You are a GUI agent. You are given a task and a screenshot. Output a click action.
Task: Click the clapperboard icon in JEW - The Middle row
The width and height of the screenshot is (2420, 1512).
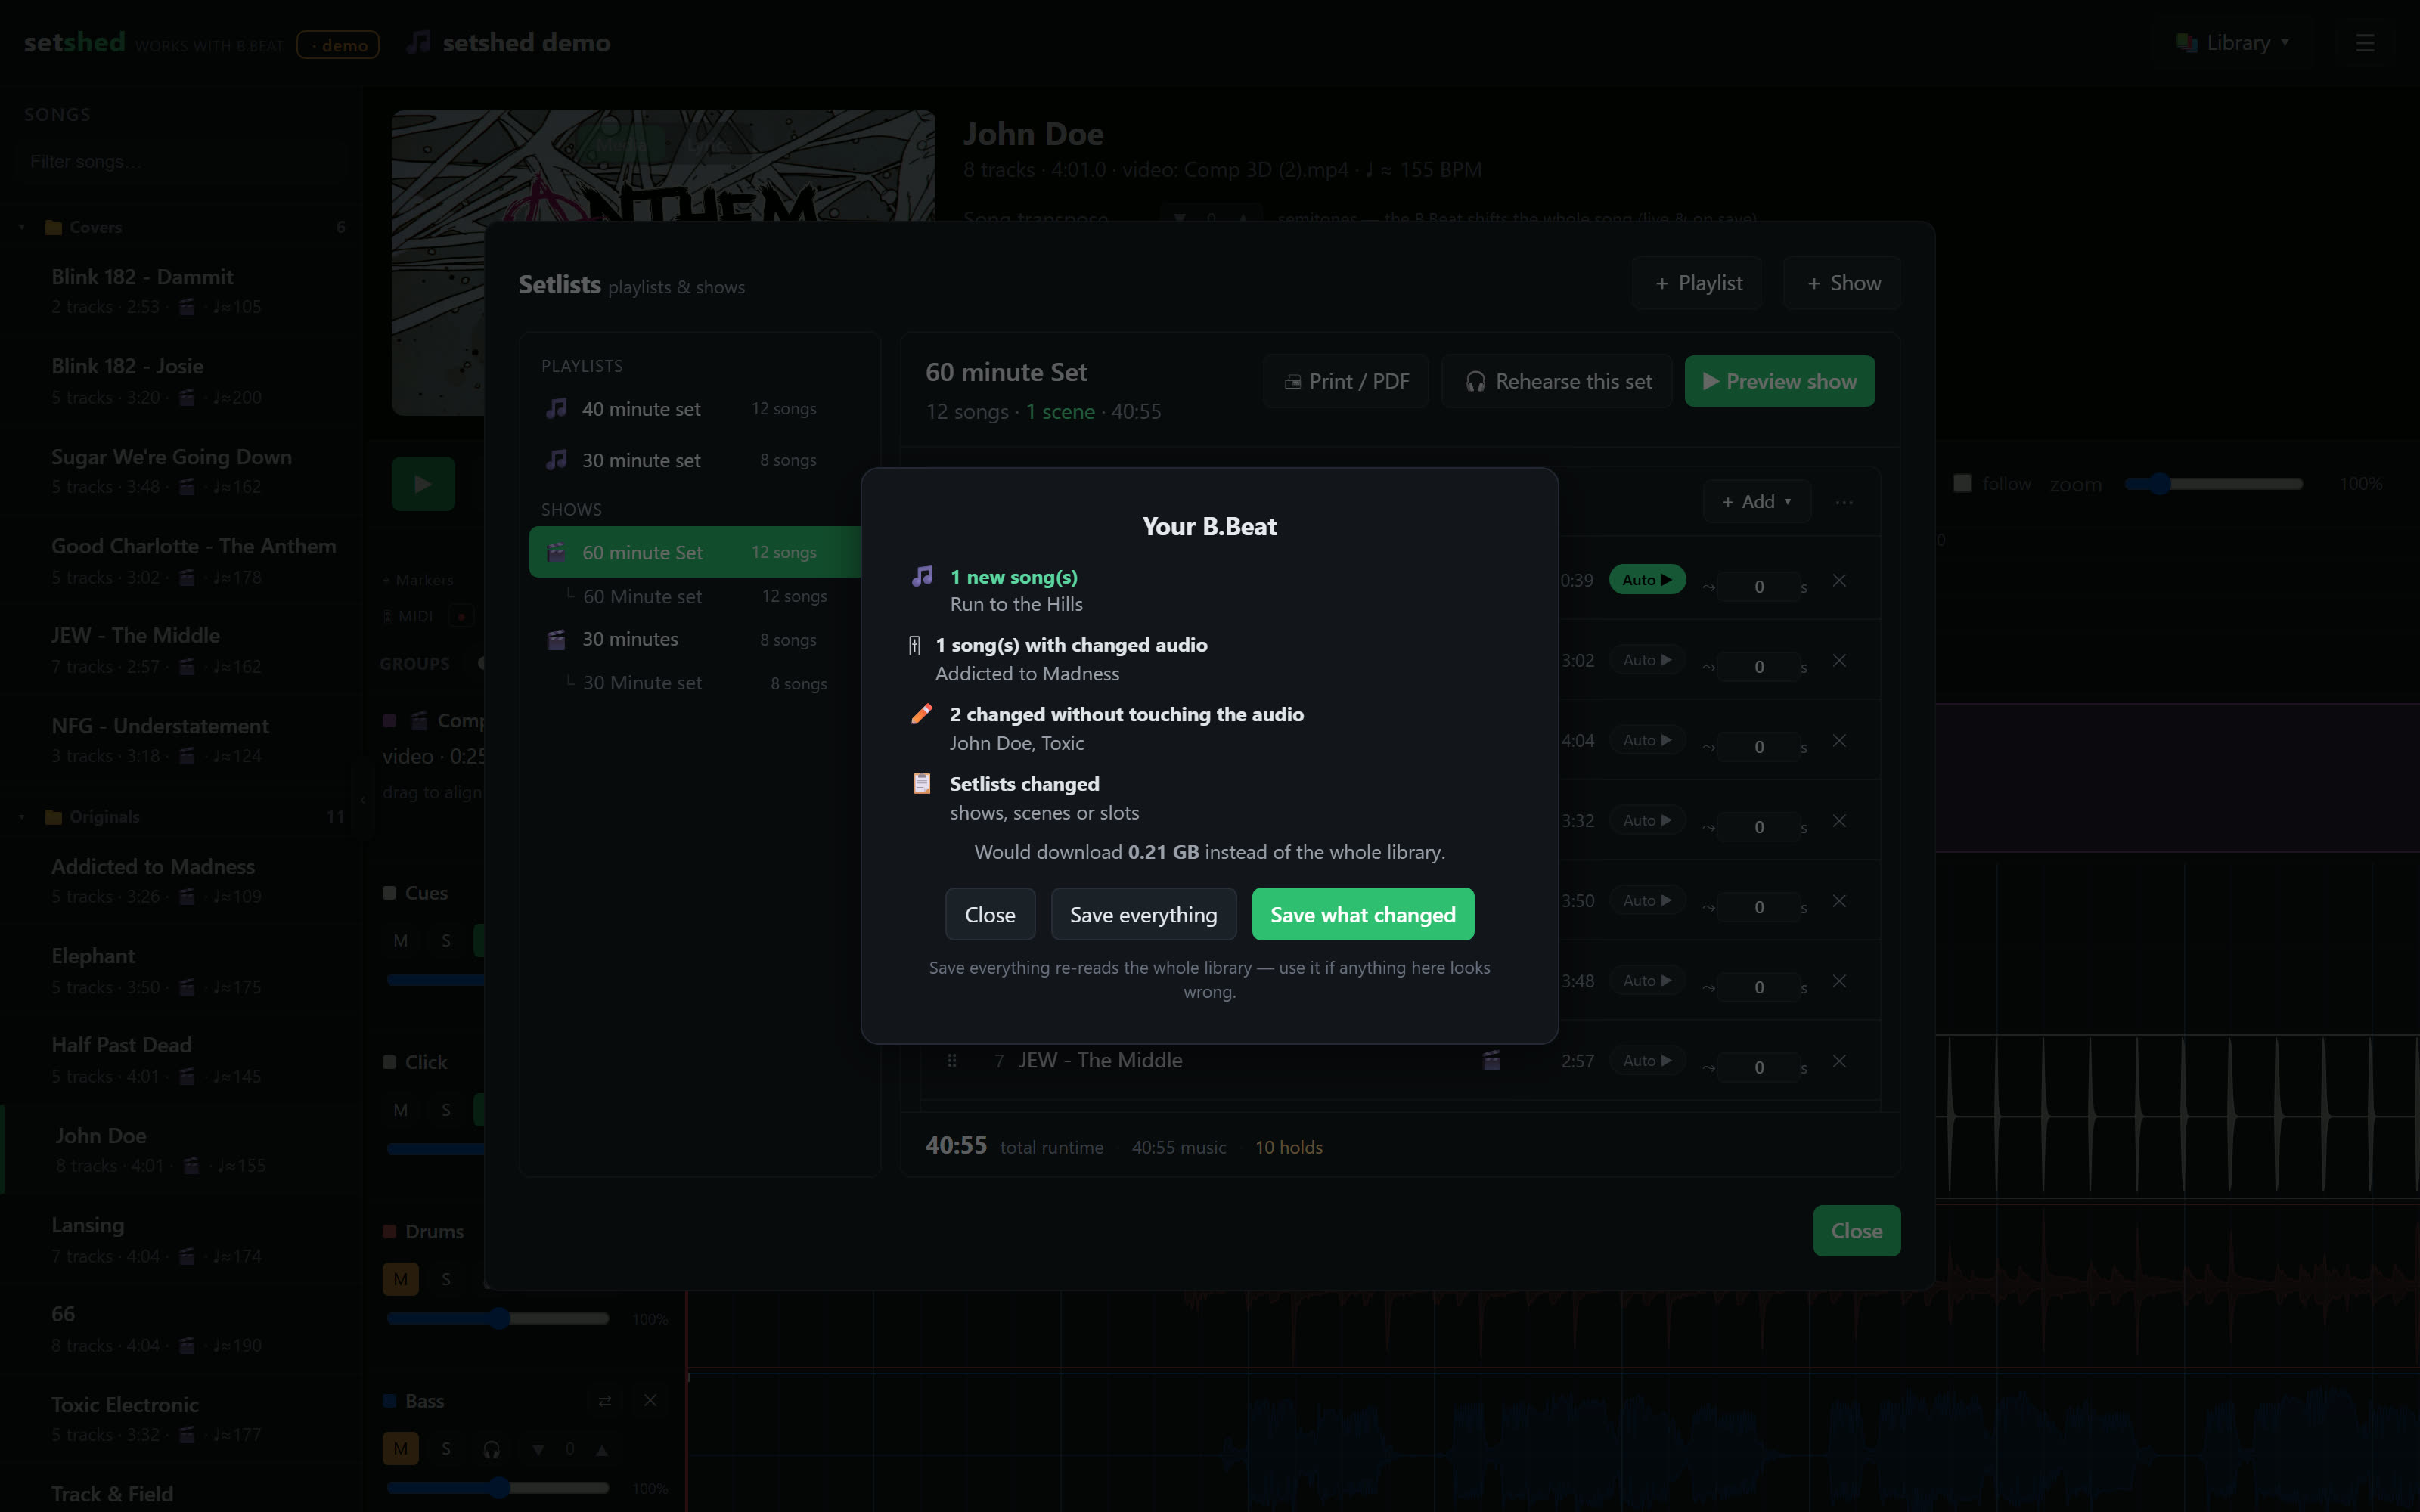(1491, 1060)
